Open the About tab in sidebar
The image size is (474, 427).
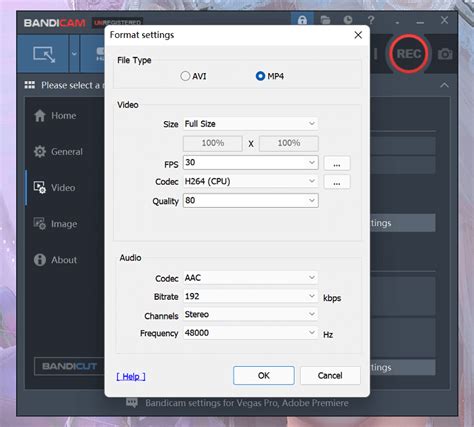click(55, 260)
